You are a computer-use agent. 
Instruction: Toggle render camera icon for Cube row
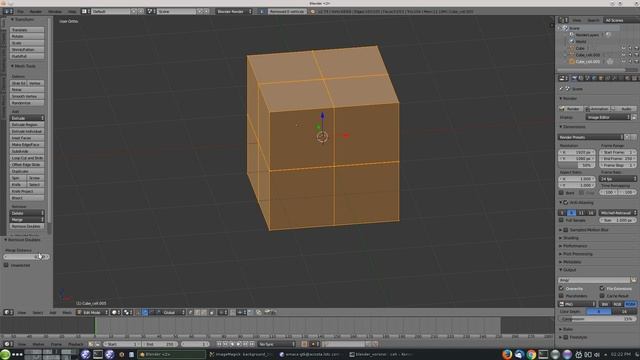pos(636,48)
